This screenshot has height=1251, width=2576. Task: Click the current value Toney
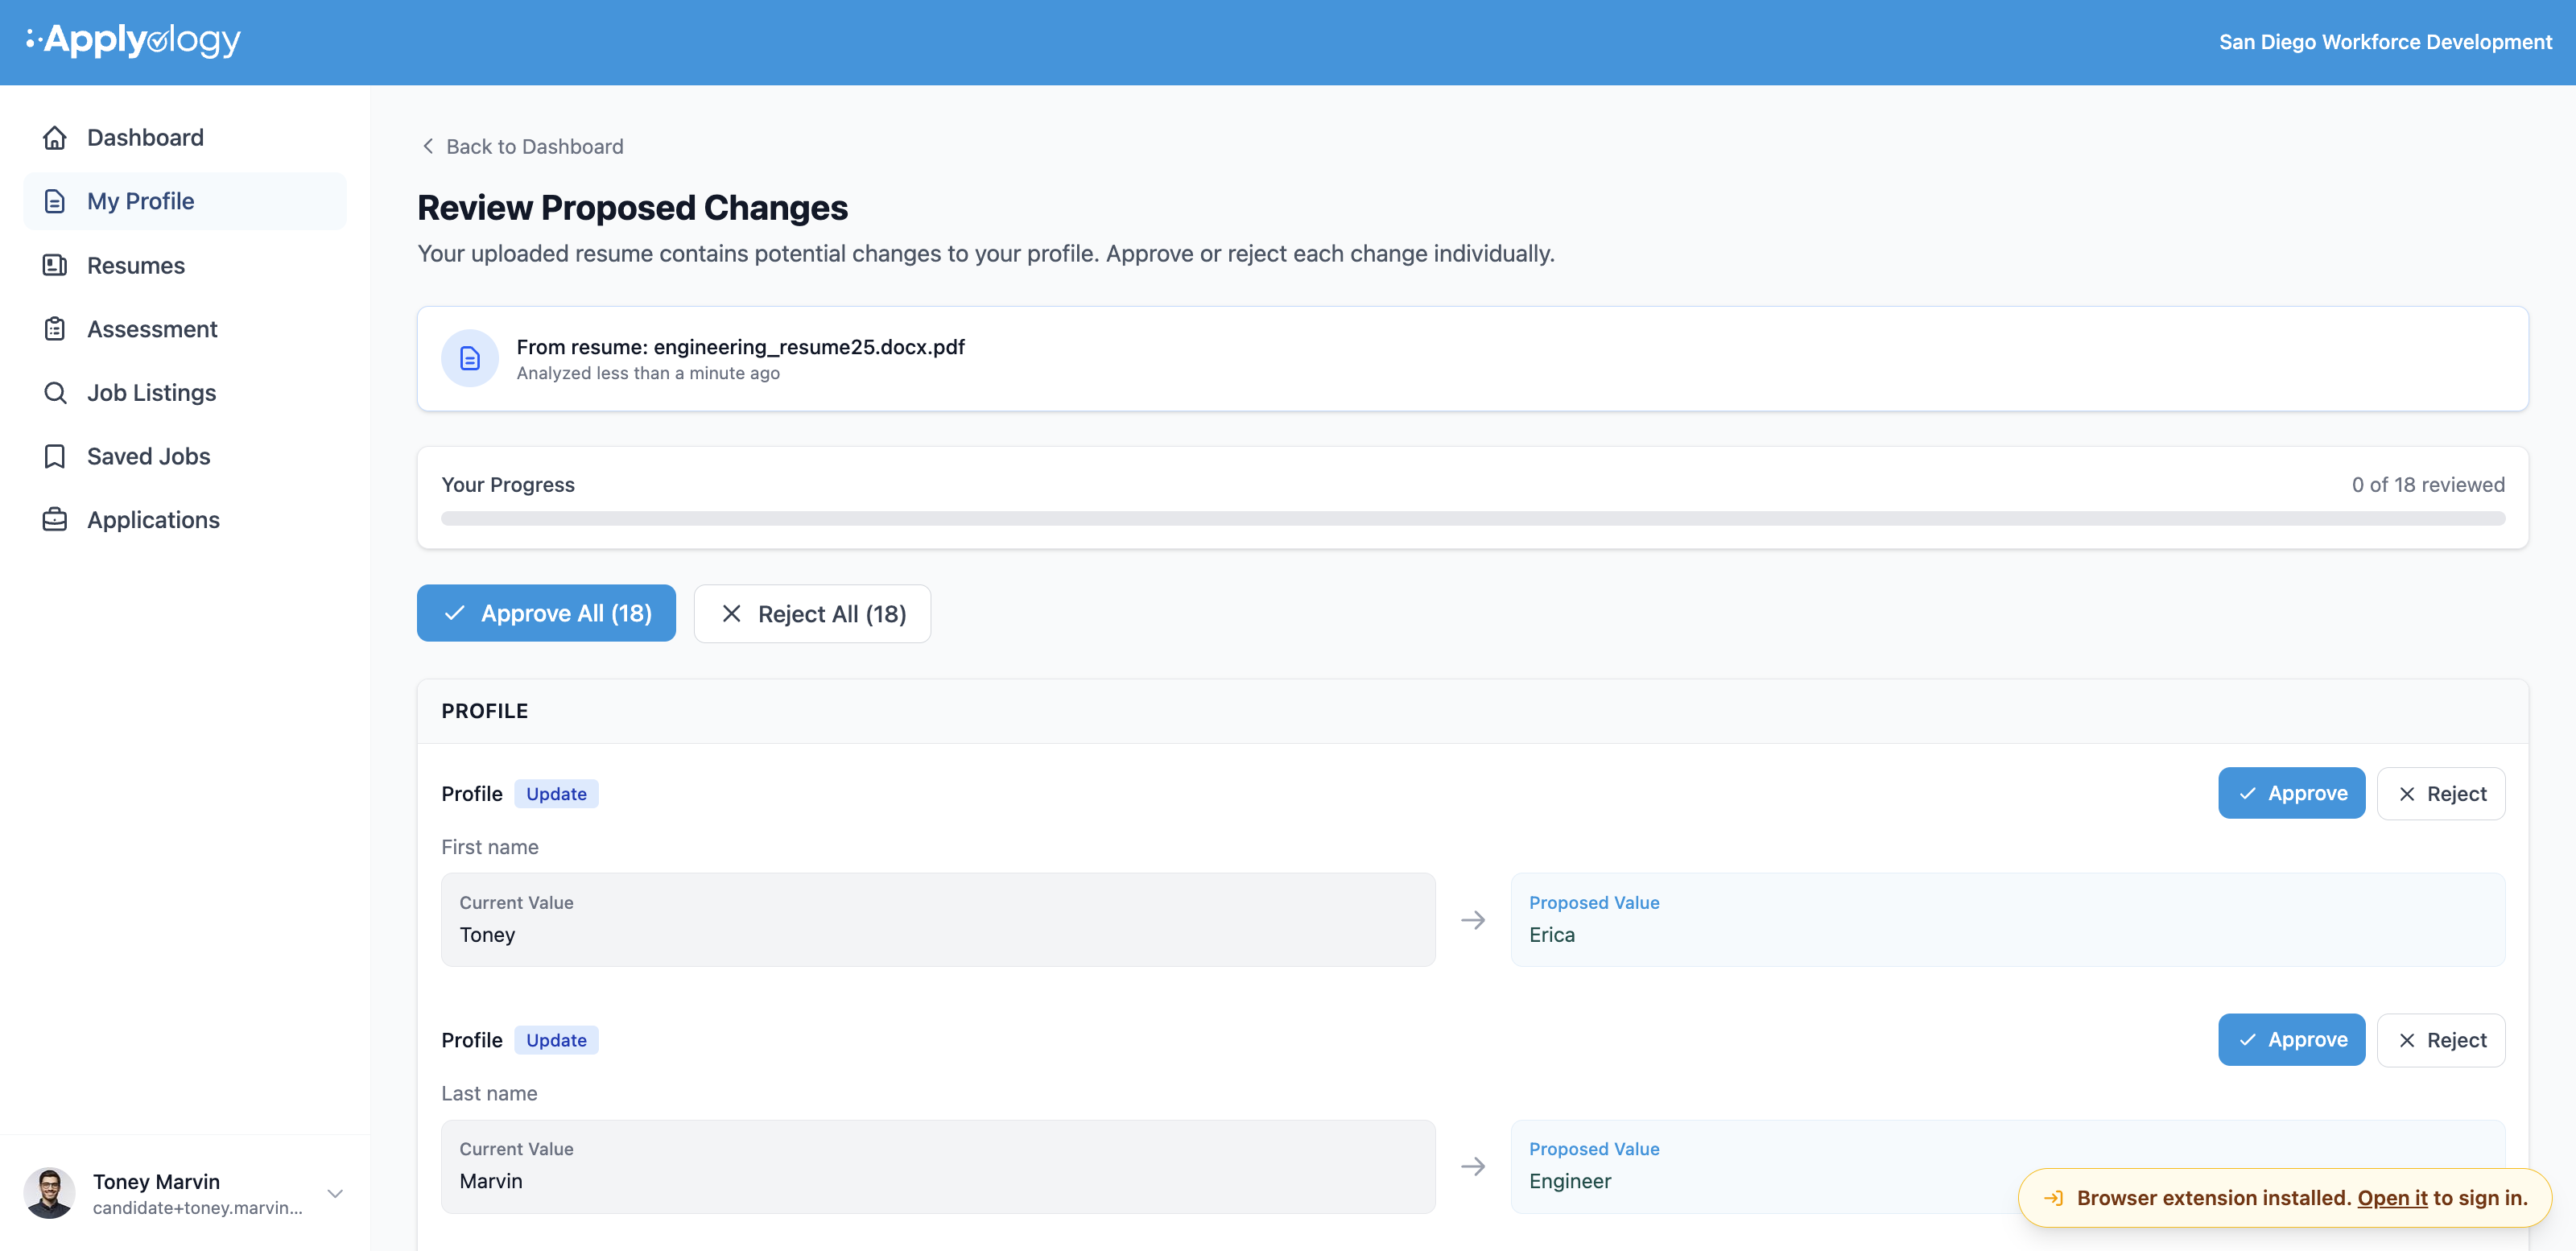coord(487,935)
